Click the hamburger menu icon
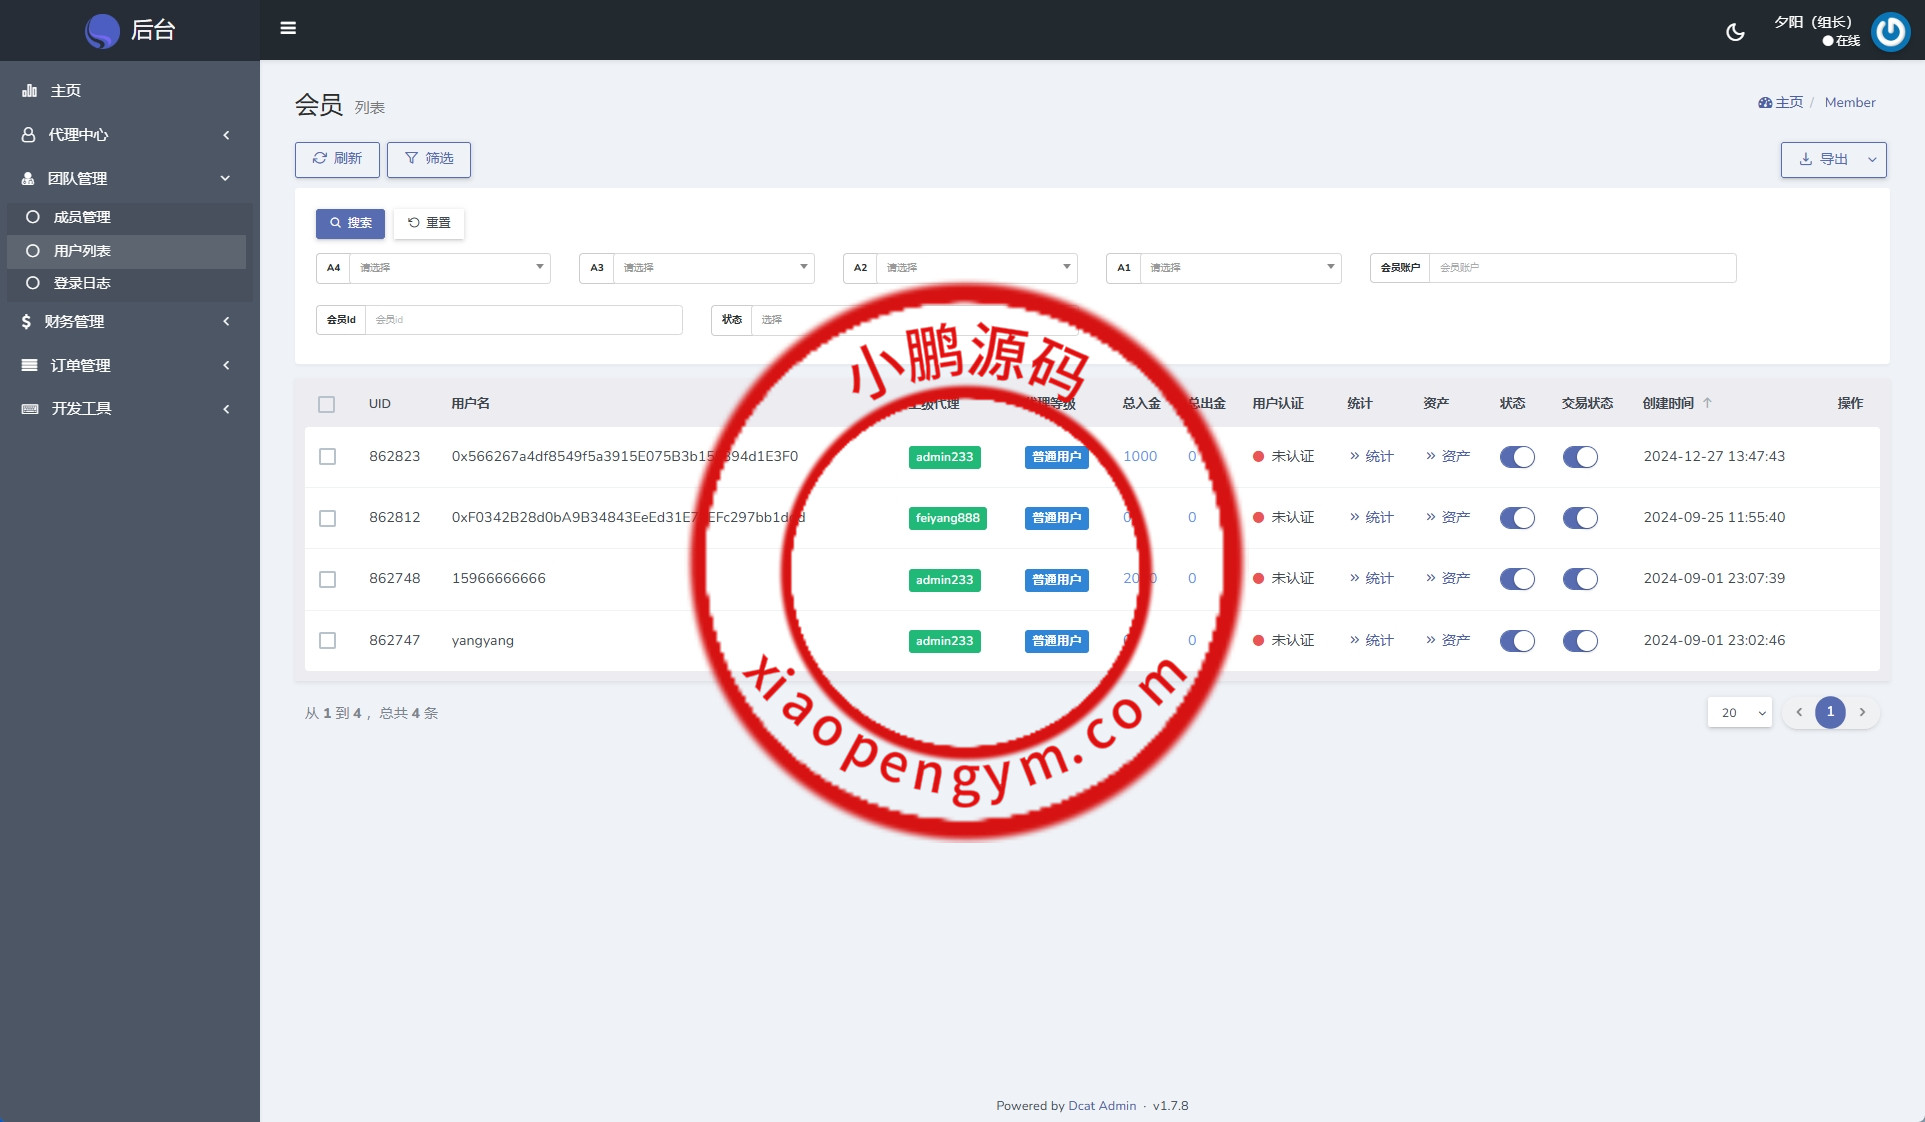The width and height of the screenshot is (1925, 1122). (288, 28)
